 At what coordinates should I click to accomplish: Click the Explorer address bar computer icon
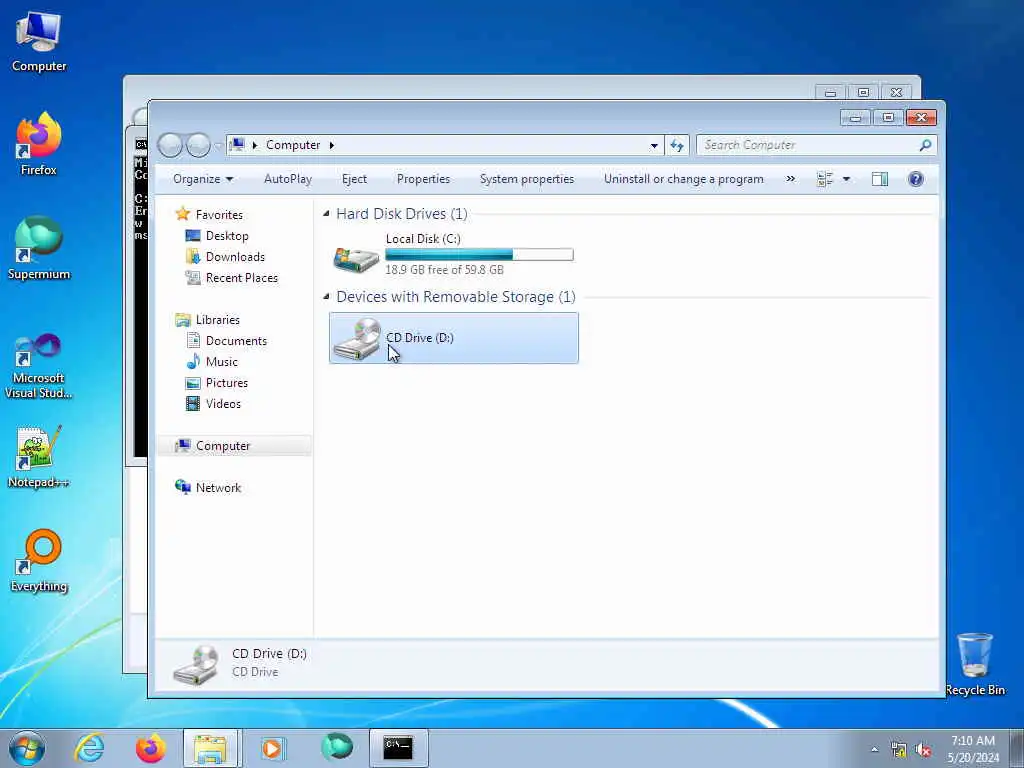pyautogui.click(x=238, y=144)
